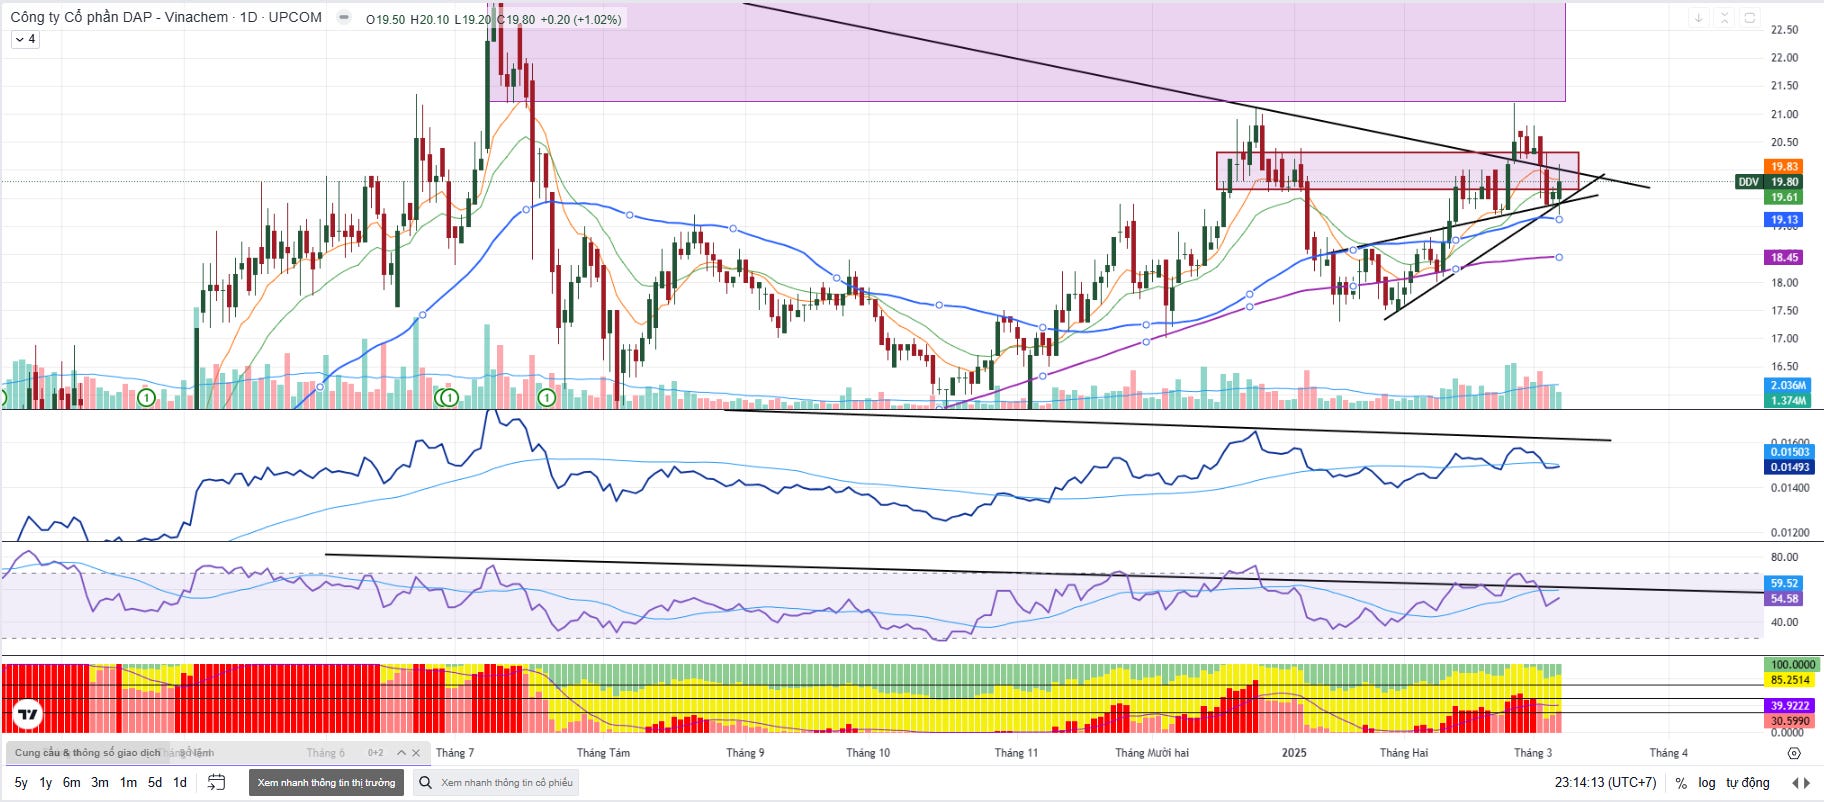The image size is (1824, 802).
Task: Click the Tháng 3 label on the time axis
Action: point(1533,753)
